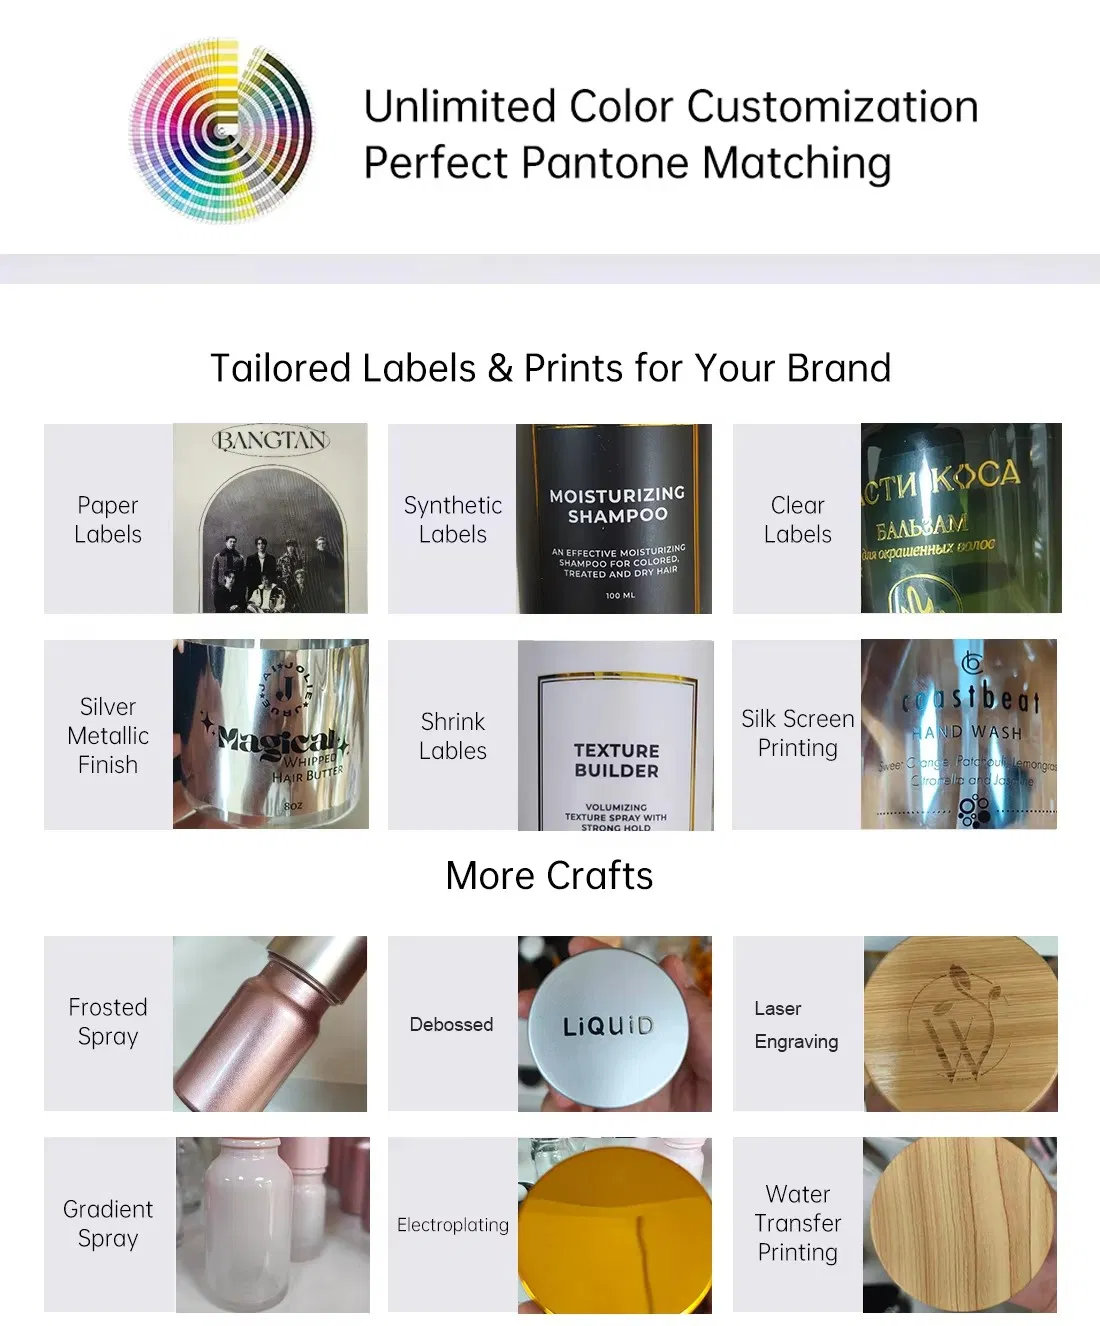Click the Texture Builder bottle photo
Screen dimensions: 1100x1326
click(615, 736)
